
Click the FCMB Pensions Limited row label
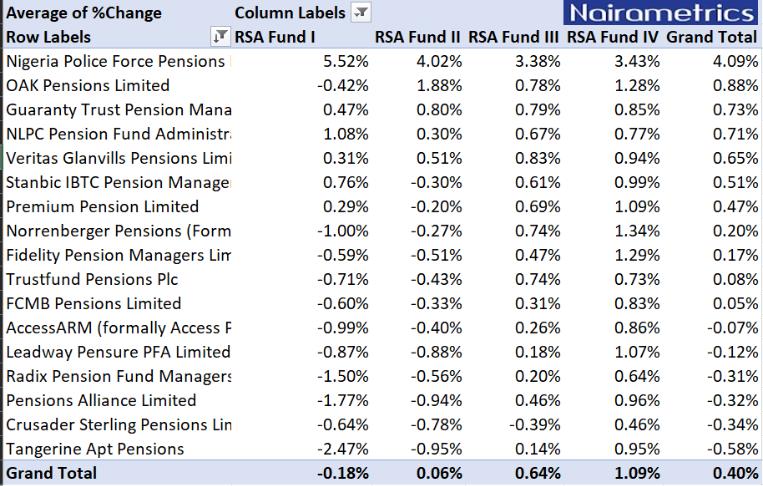pyautogui.click(x=93, y=303)
